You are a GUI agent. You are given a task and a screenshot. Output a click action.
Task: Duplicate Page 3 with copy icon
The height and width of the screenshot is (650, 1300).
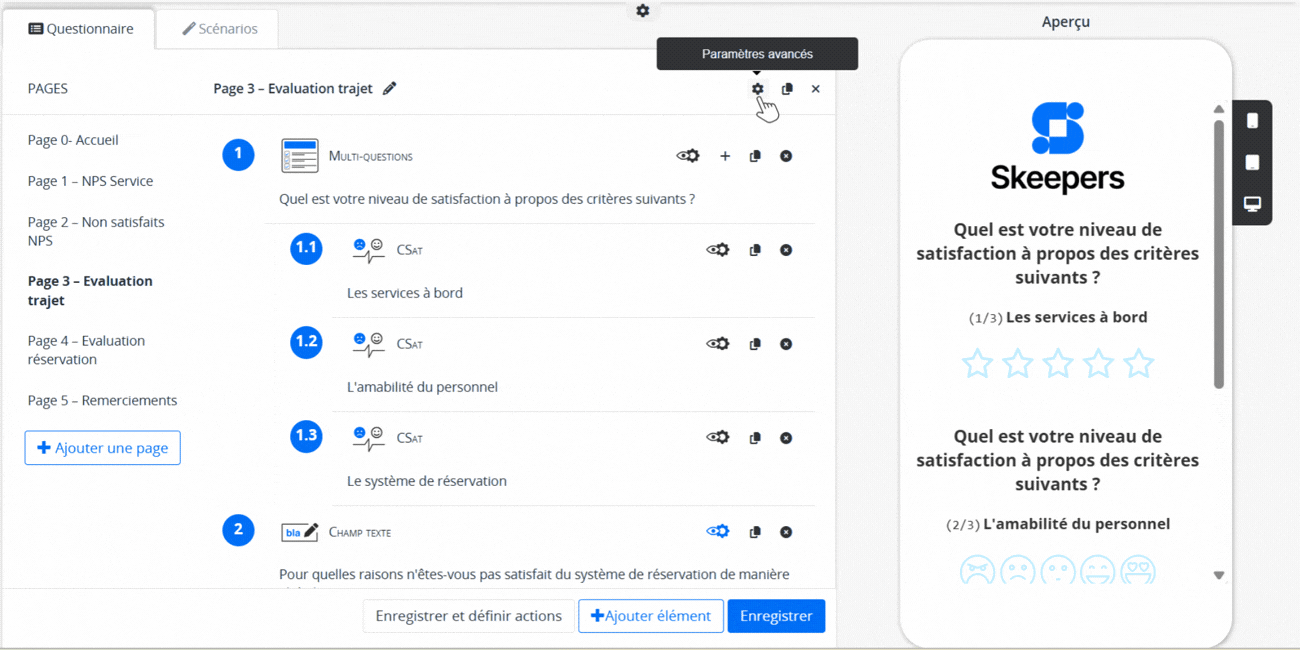click(x=787, y=89)
